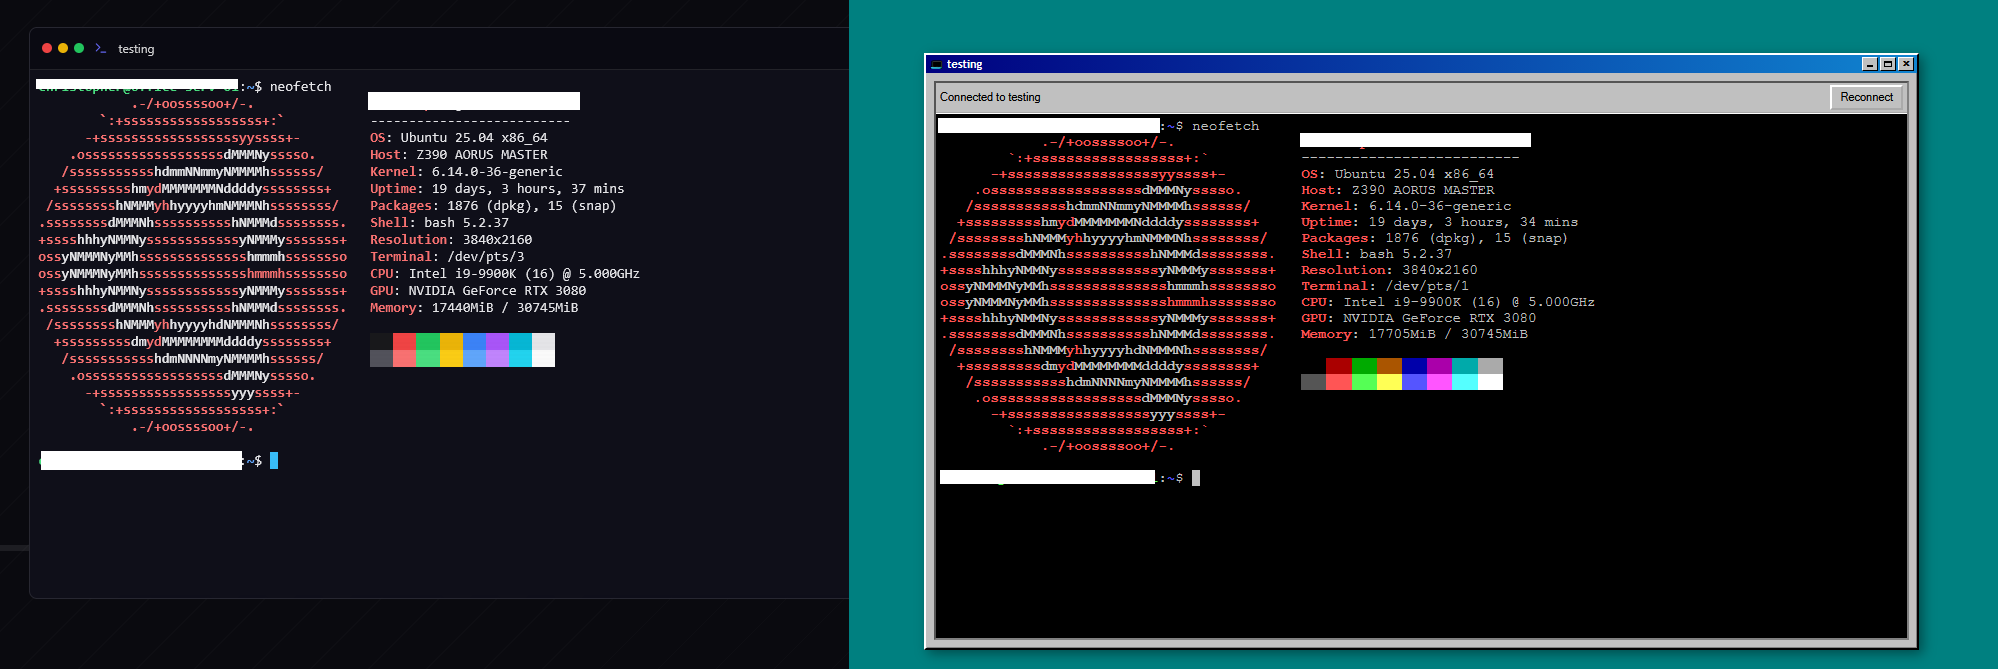Image resolution: width=1998 pixels, height=669 pixels.
Task: Click the 'Connected to testing' status text
Action: (990, 97)
